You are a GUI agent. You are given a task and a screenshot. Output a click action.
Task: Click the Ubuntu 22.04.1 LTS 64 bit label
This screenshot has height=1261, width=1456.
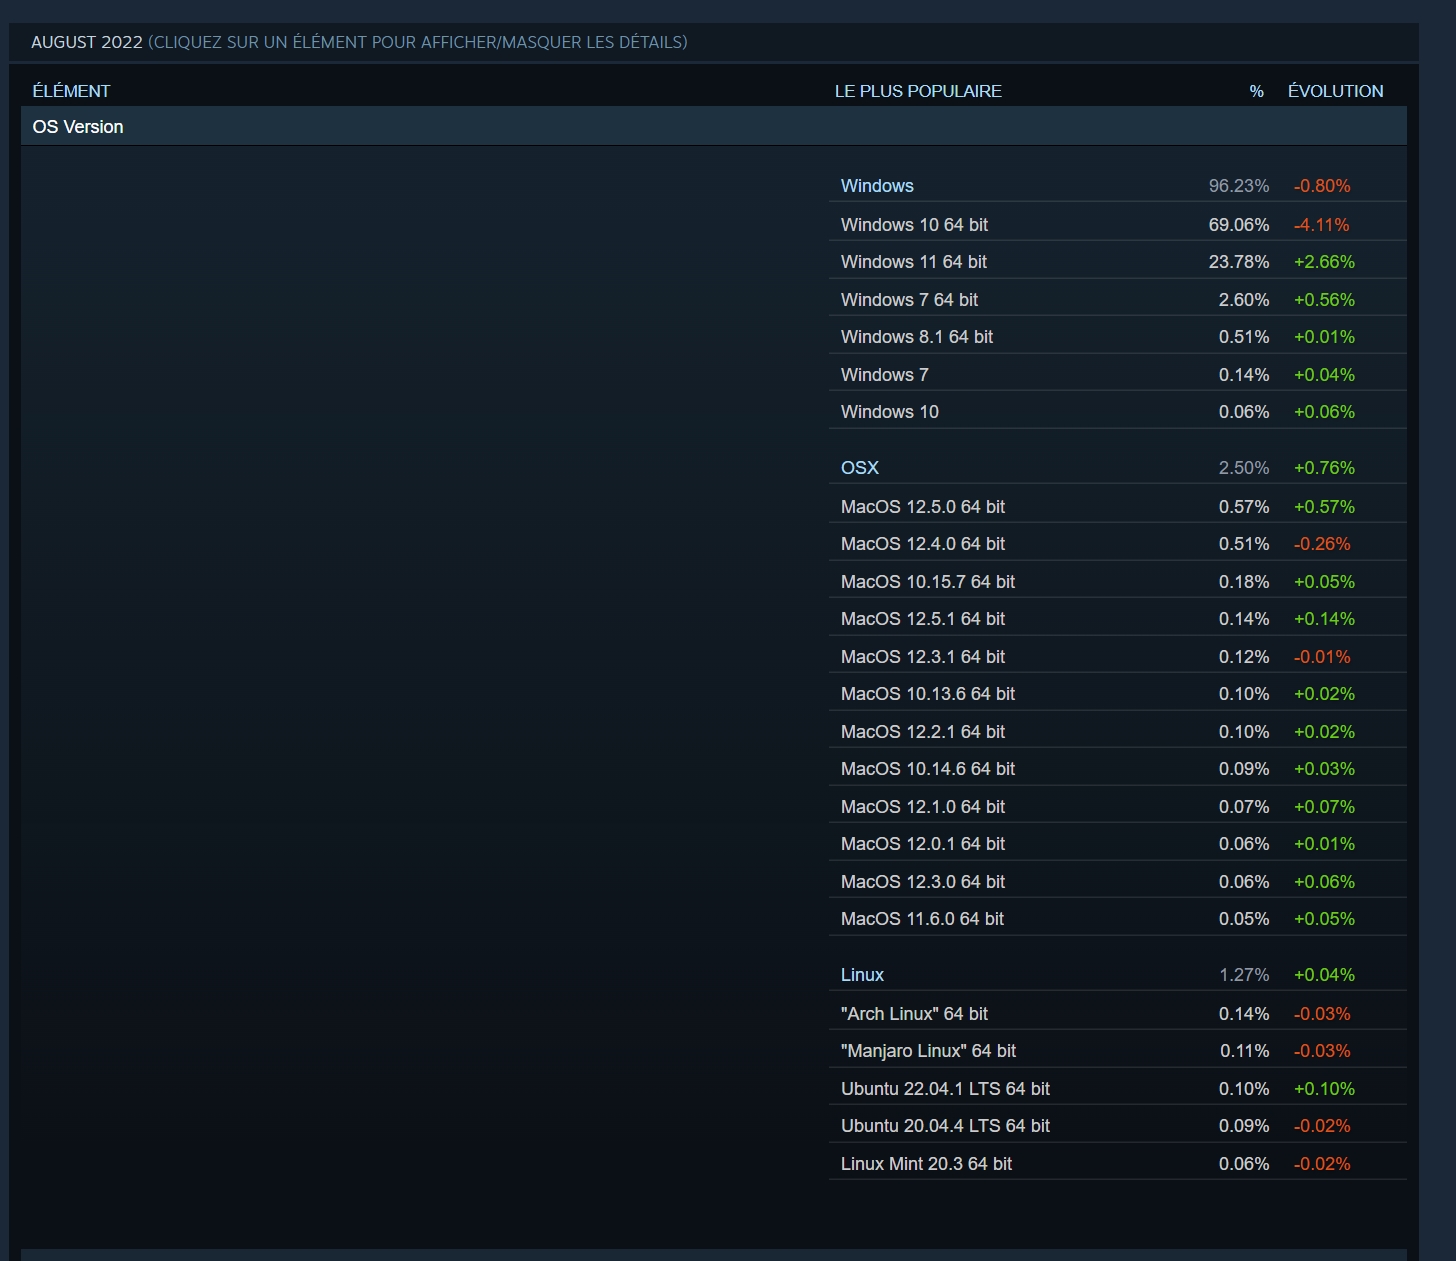pyautogui.click(x=945, y=1089)
